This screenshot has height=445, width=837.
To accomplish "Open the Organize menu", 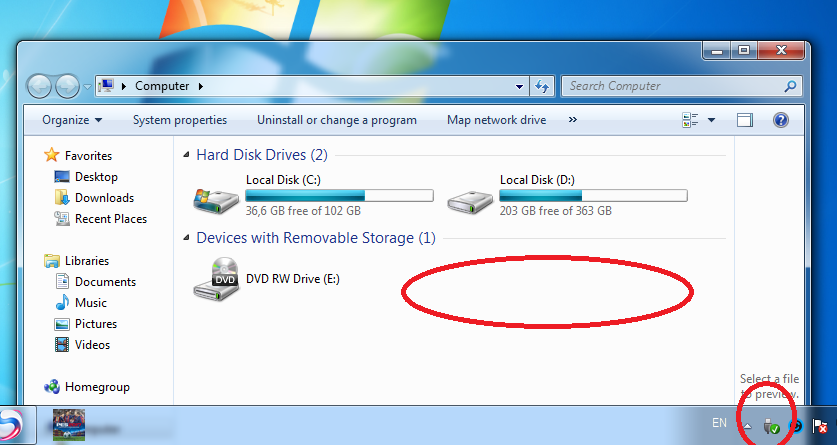I will [x=72, y=120].
